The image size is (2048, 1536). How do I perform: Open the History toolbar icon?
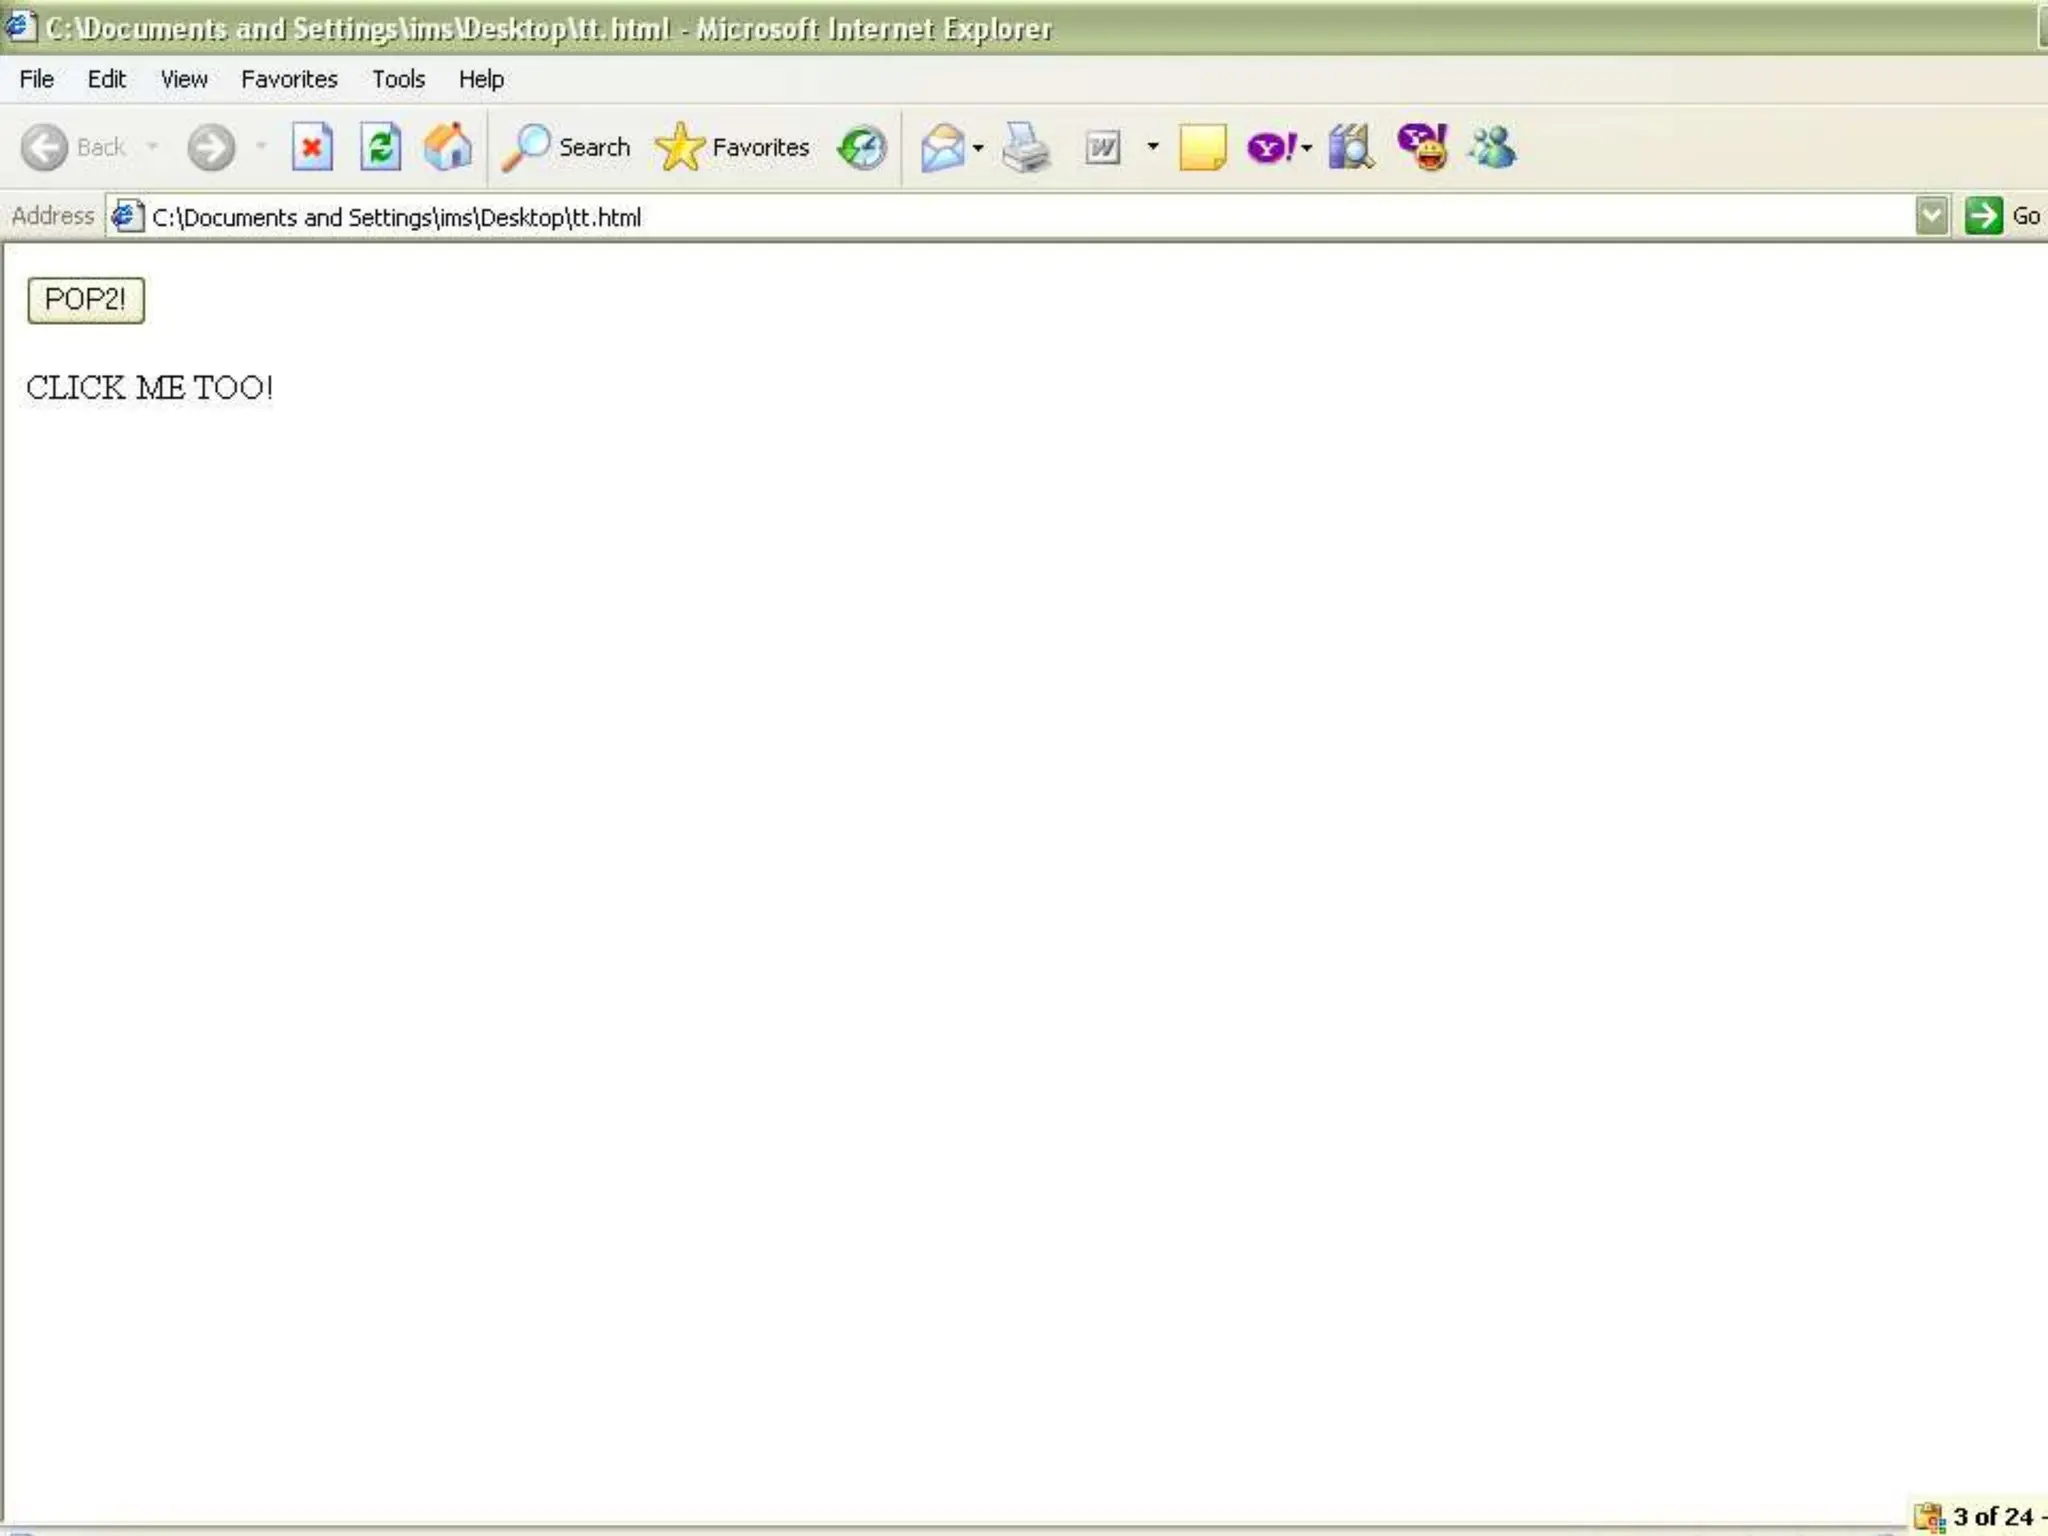point(862,148)
